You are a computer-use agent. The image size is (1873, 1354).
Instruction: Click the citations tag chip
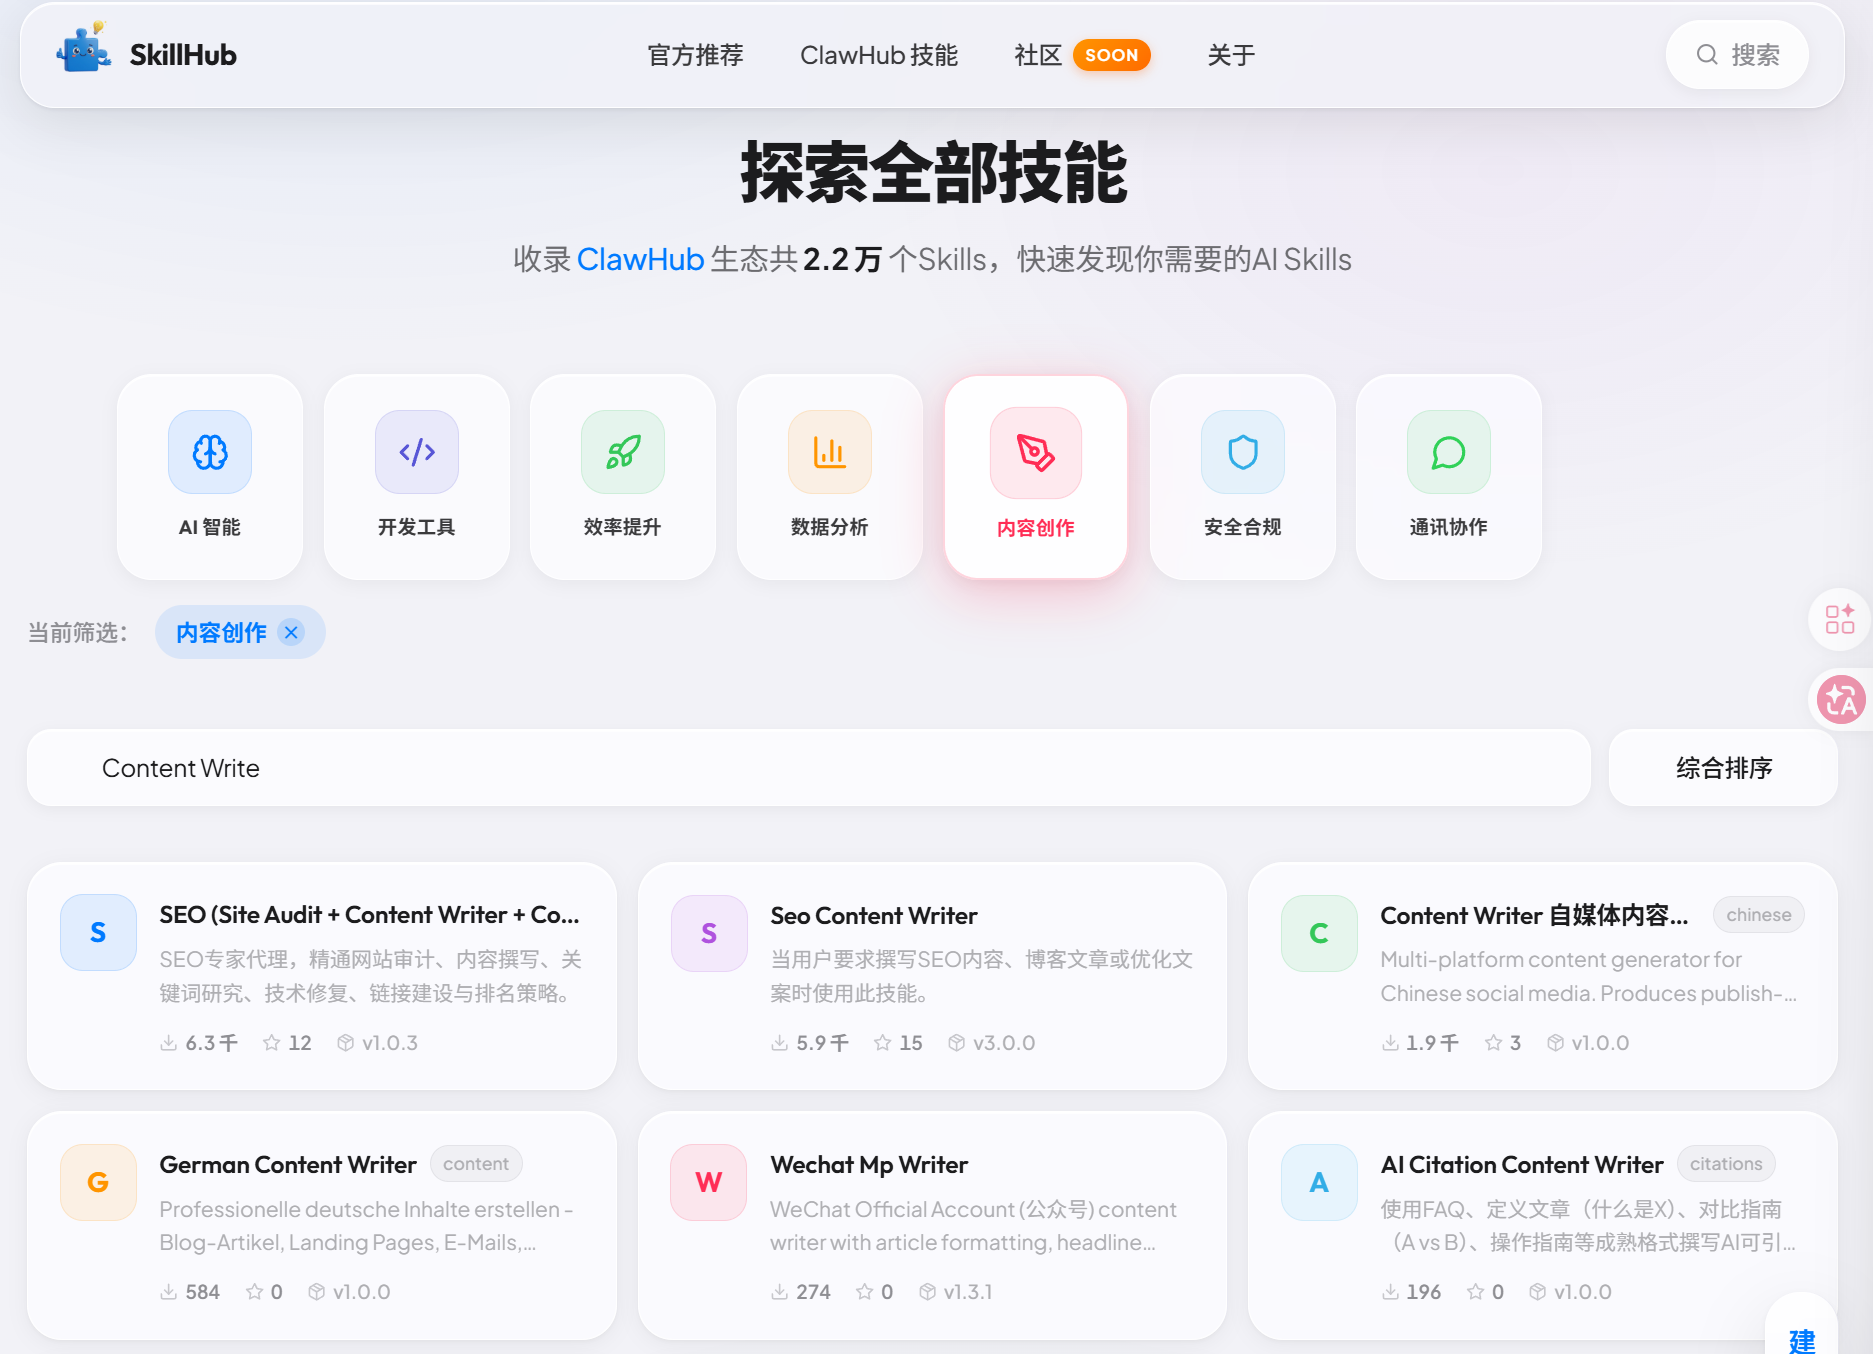point(1726,1164)
